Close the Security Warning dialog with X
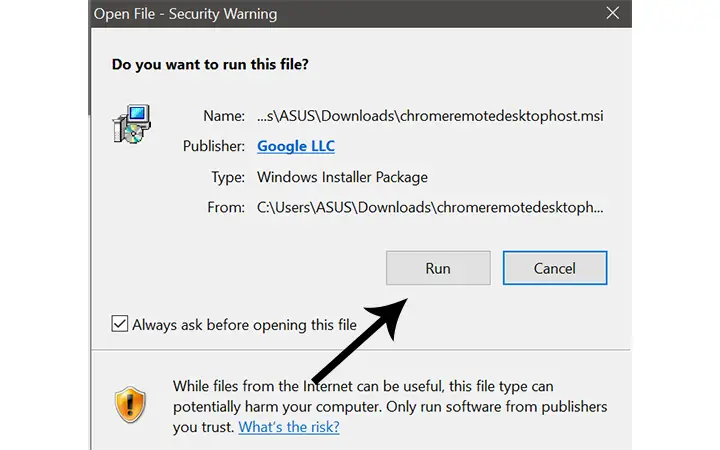The height and width of the screenshot is (450, 720). pos(613,13)
